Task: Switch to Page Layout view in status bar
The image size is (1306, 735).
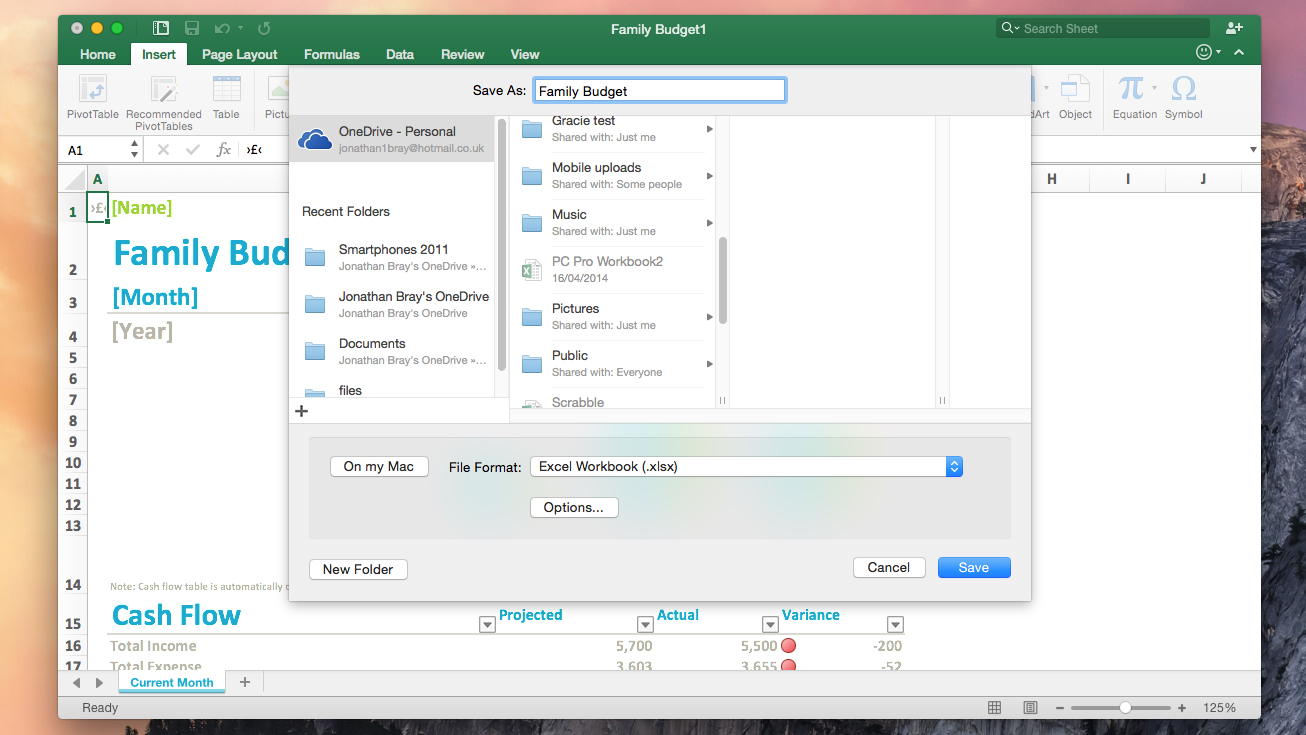Action: pos(1030,707)
